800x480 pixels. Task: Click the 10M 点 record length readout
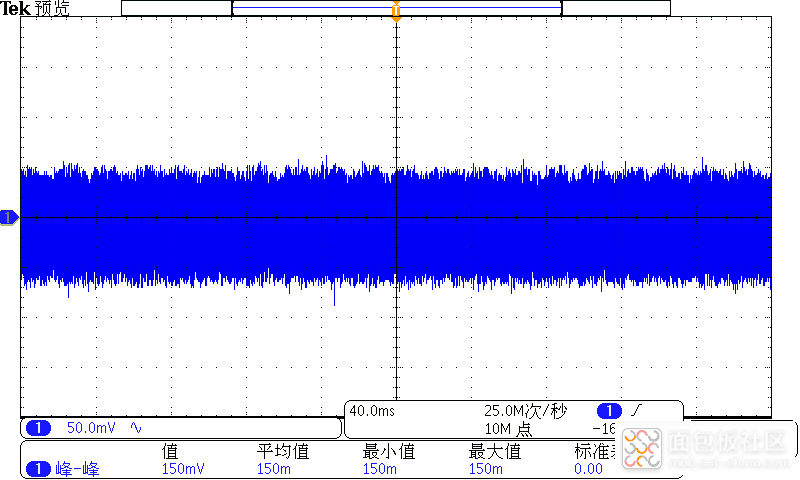[508, 429]
